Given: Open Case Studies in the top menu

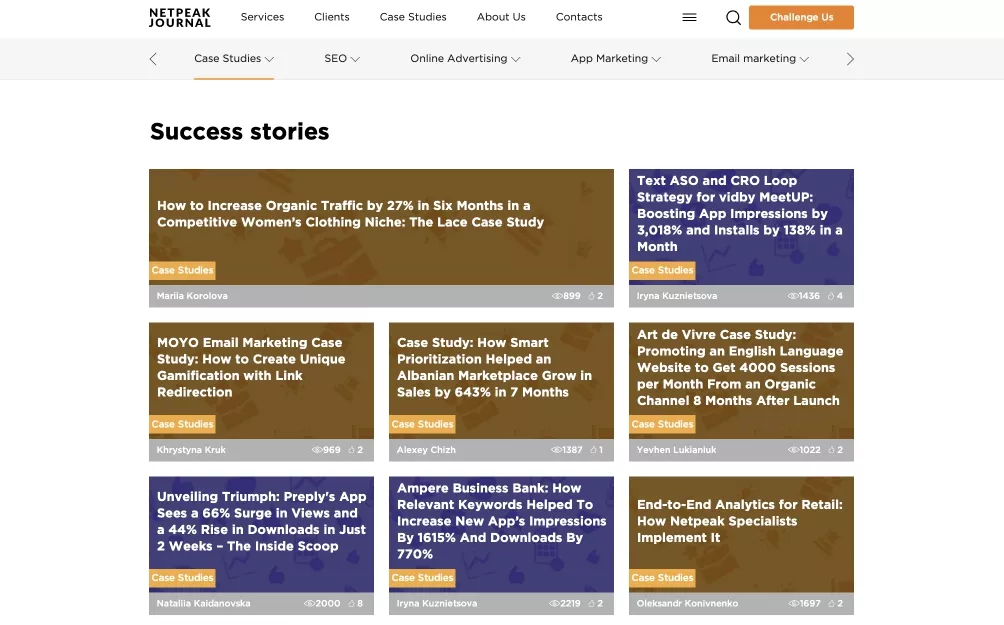Looking at the screenshot, I should [x=413, y=17].
